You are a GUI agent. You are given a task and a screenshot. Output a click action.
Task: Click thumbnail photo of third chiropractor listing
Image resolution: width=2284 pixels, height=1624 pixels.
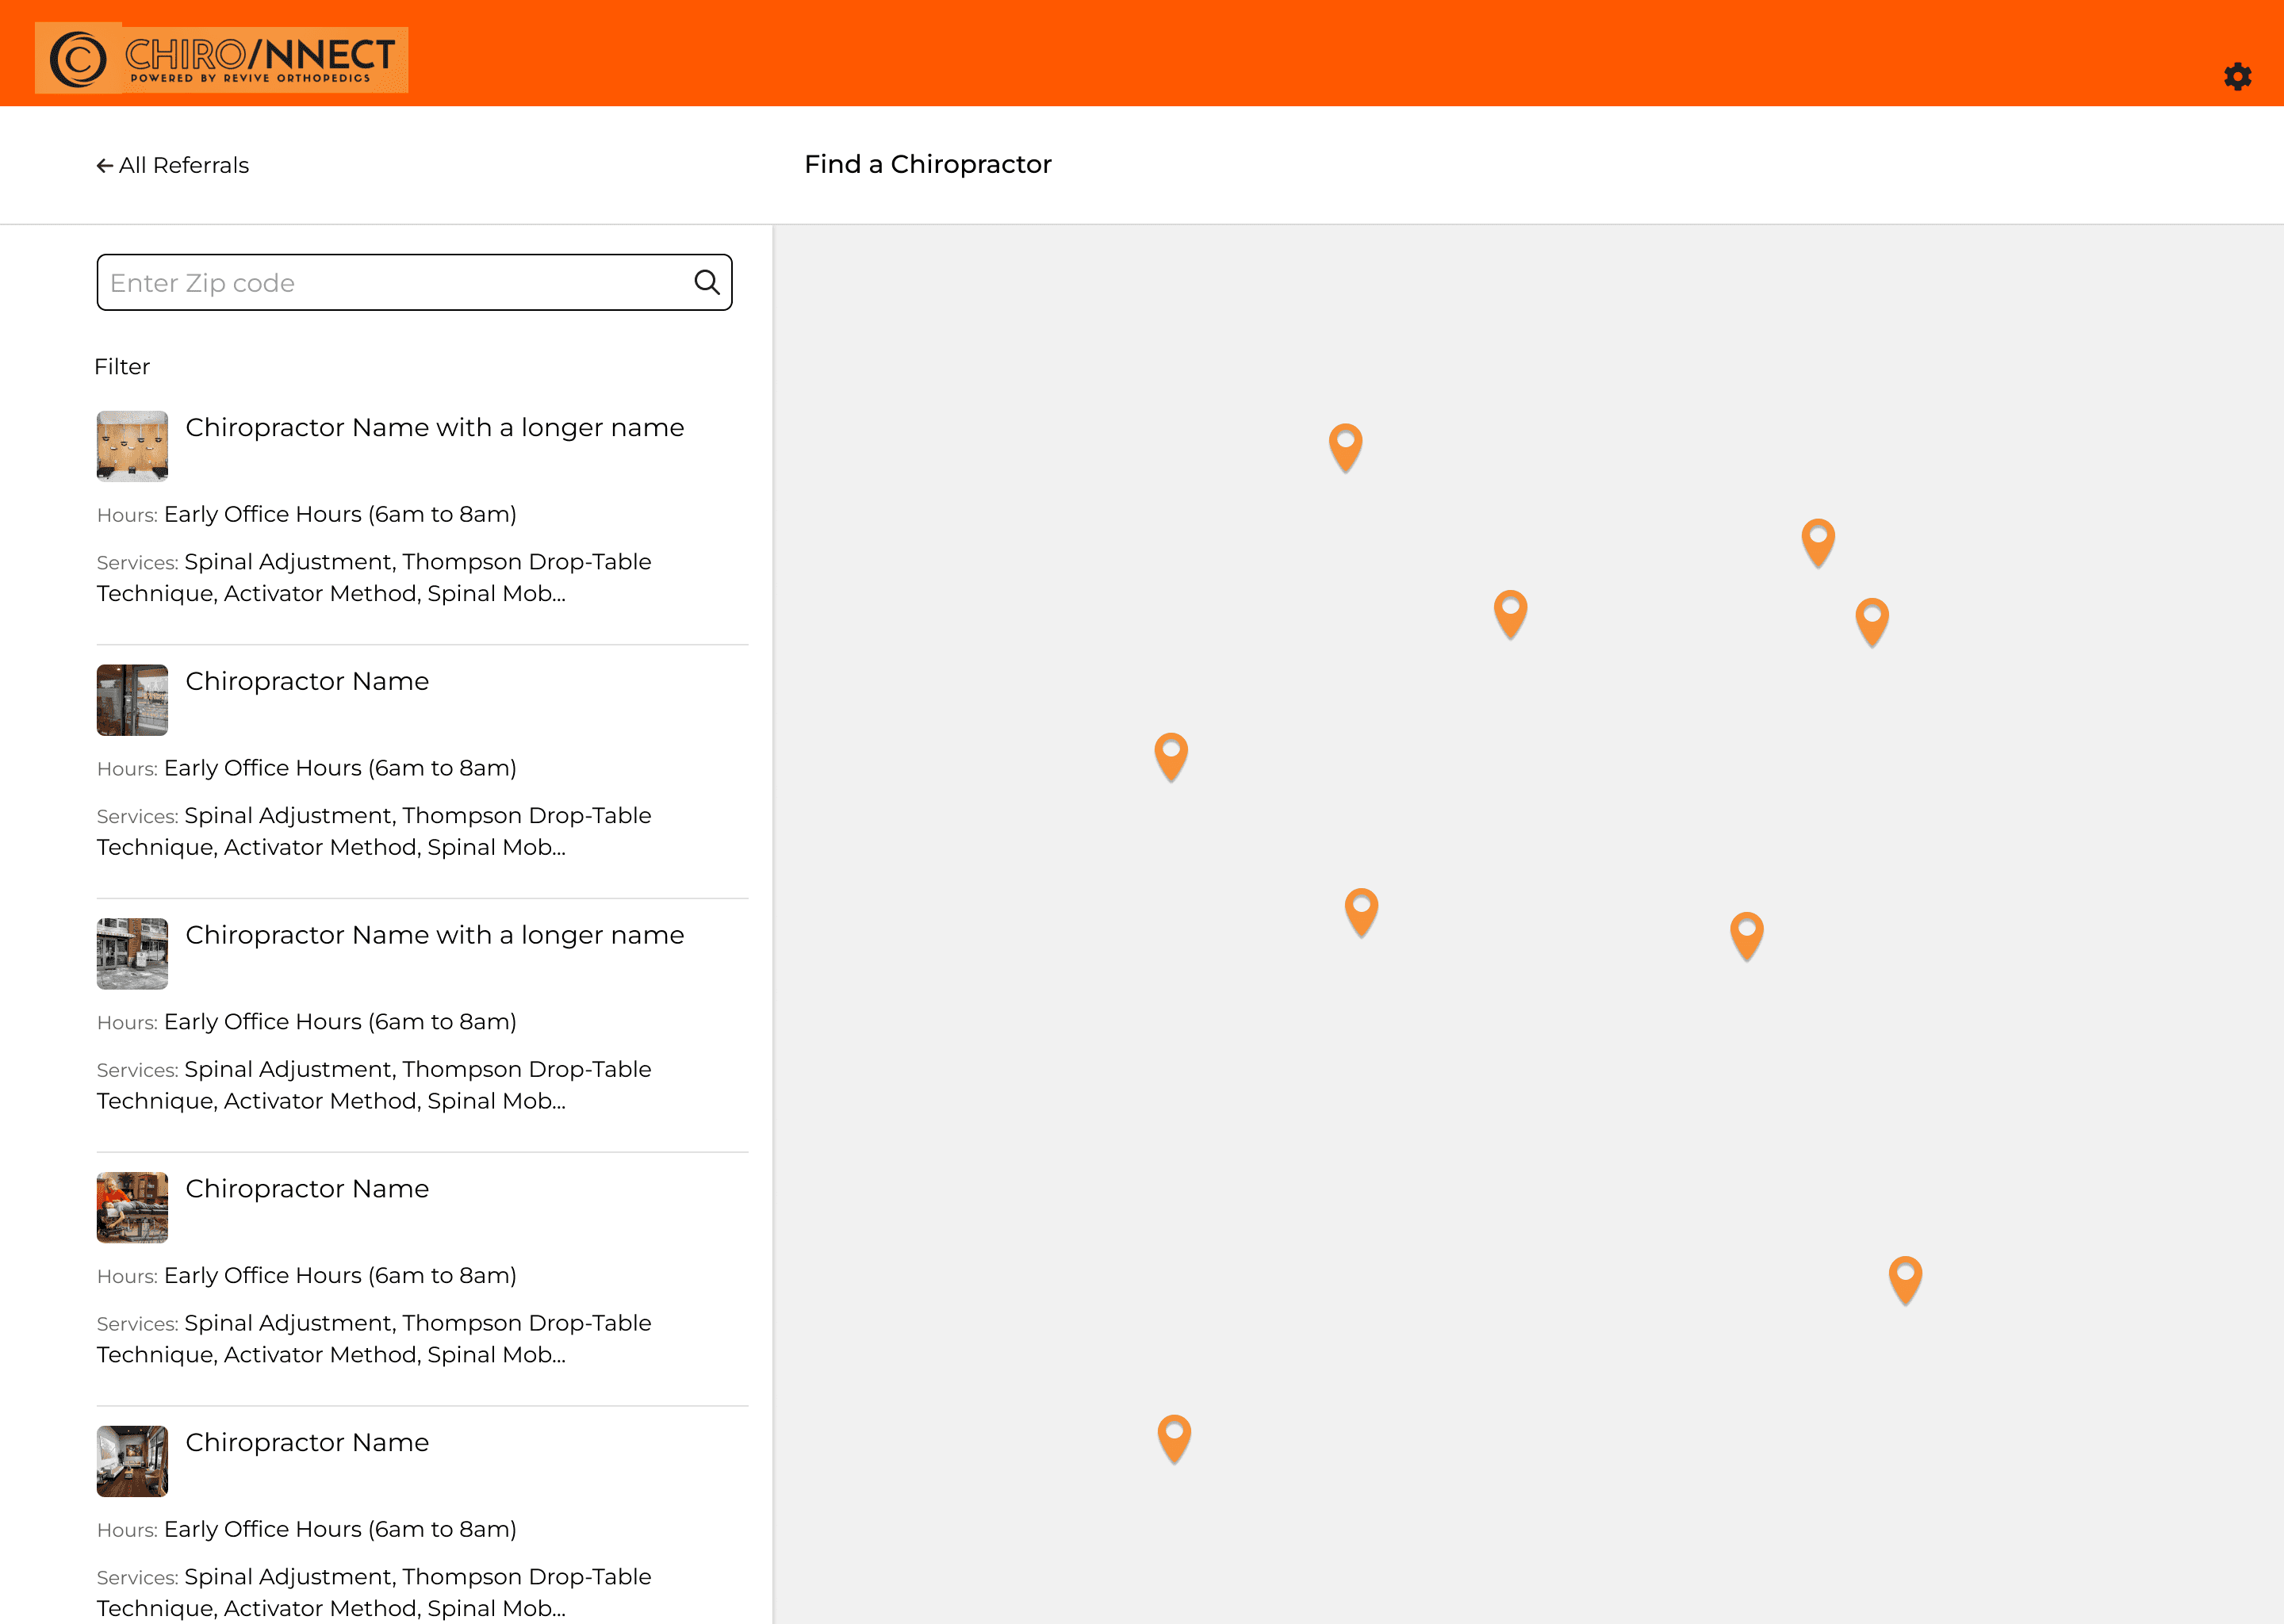(132, 954)
